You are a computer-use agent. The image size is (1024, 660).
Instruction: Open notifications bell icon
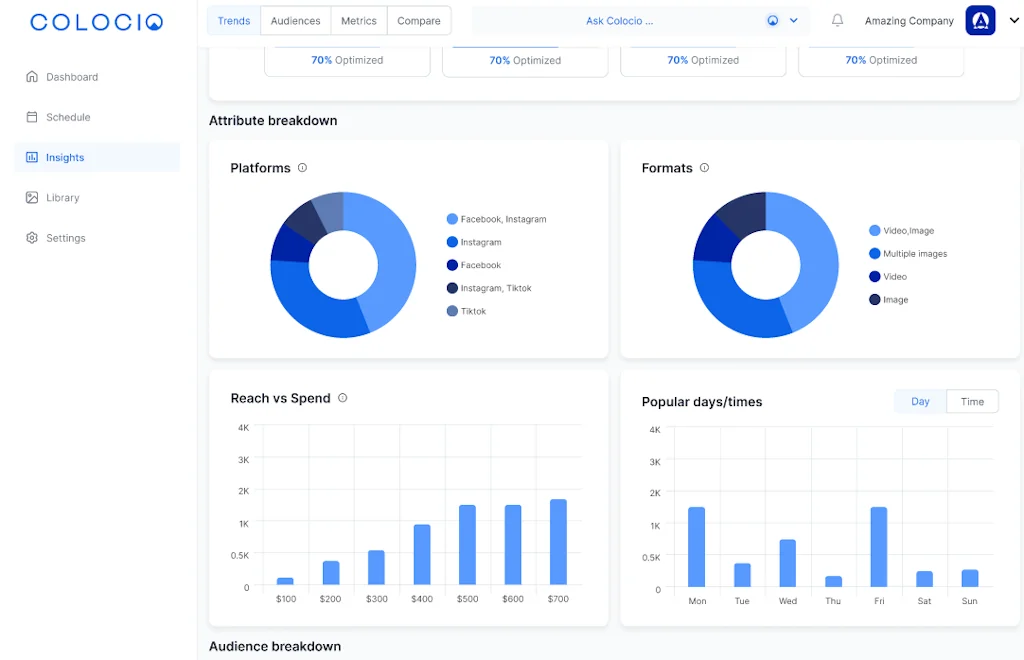[838, 21]
